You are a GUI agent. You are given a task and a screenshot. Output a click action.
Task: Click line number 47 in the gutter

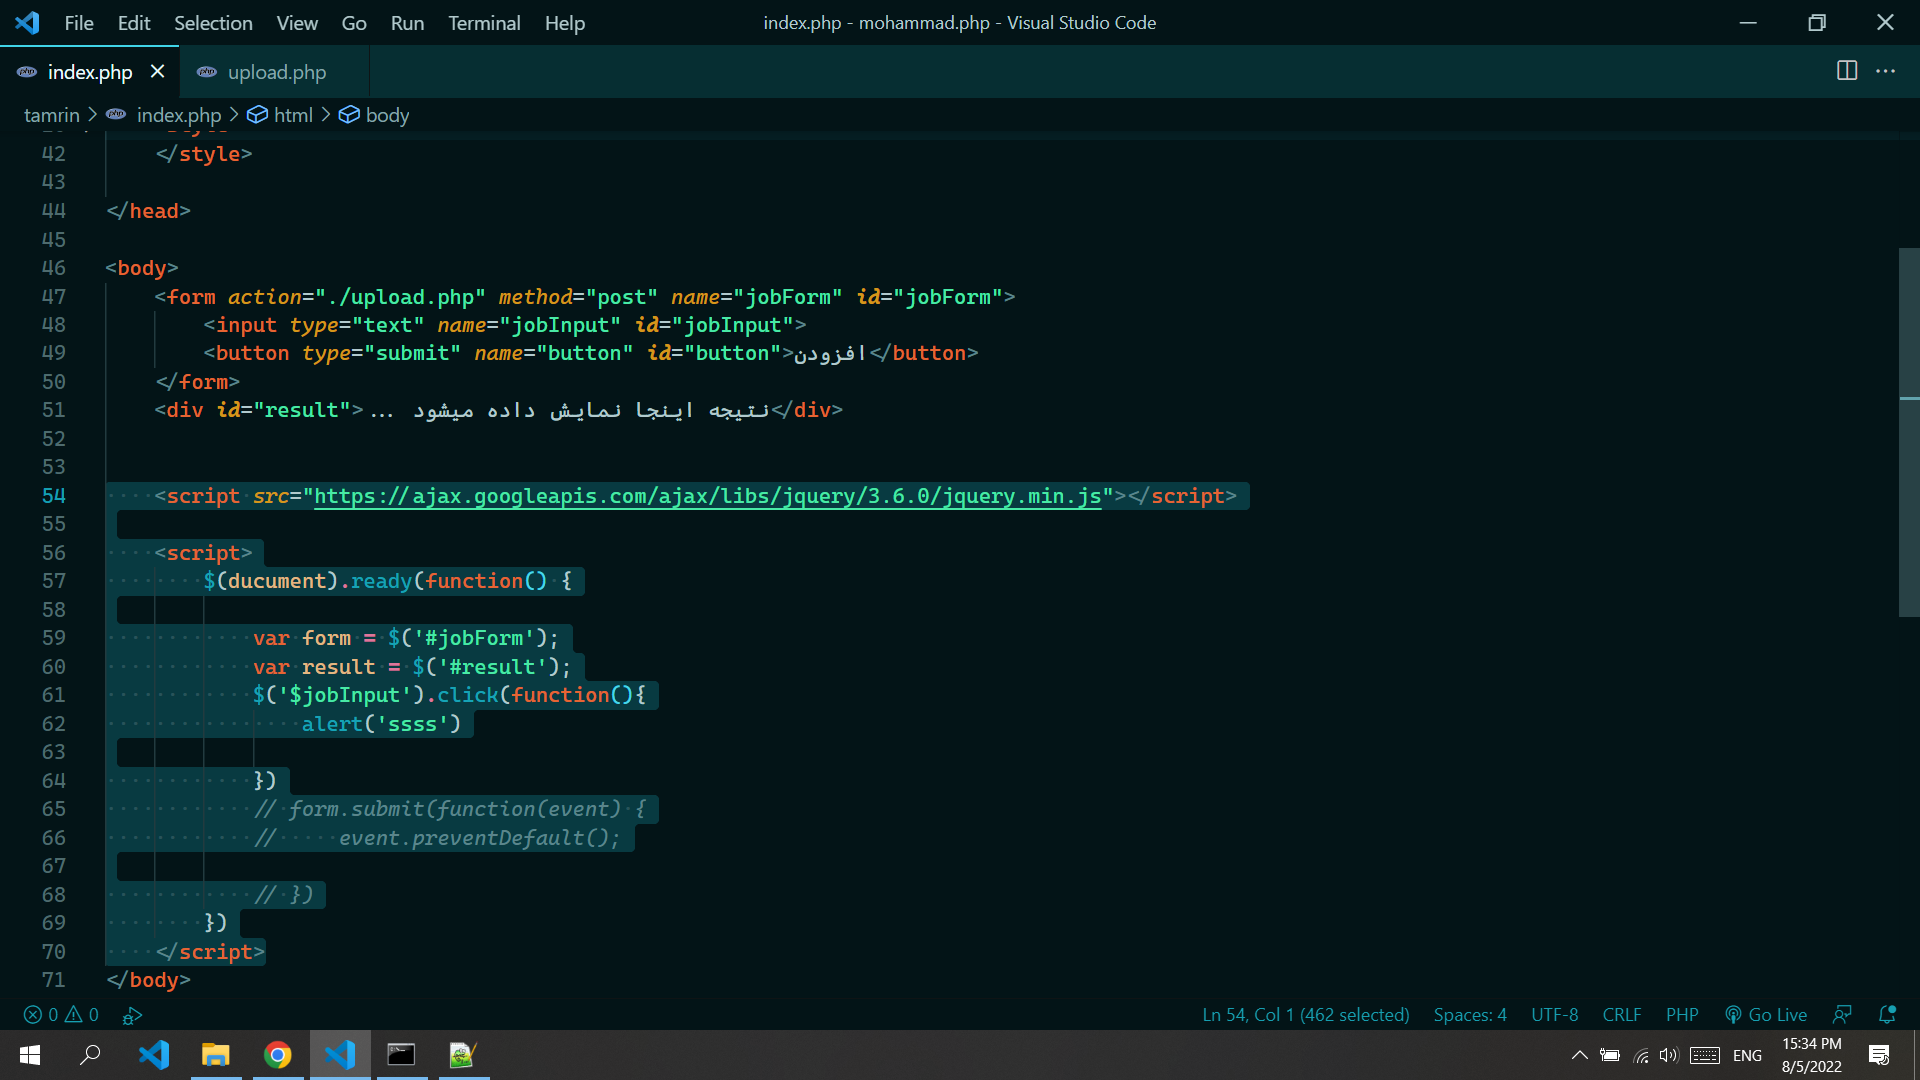click(54, 297)
